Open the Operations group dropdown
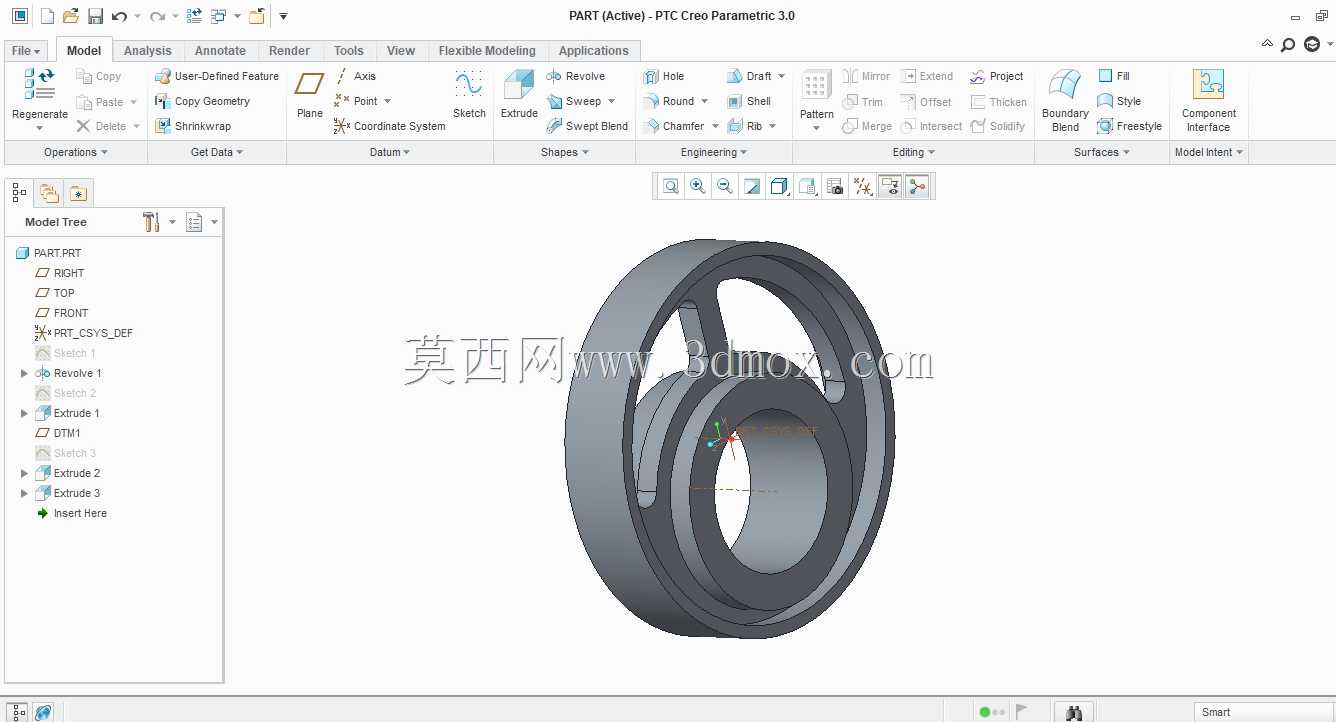 76,152
